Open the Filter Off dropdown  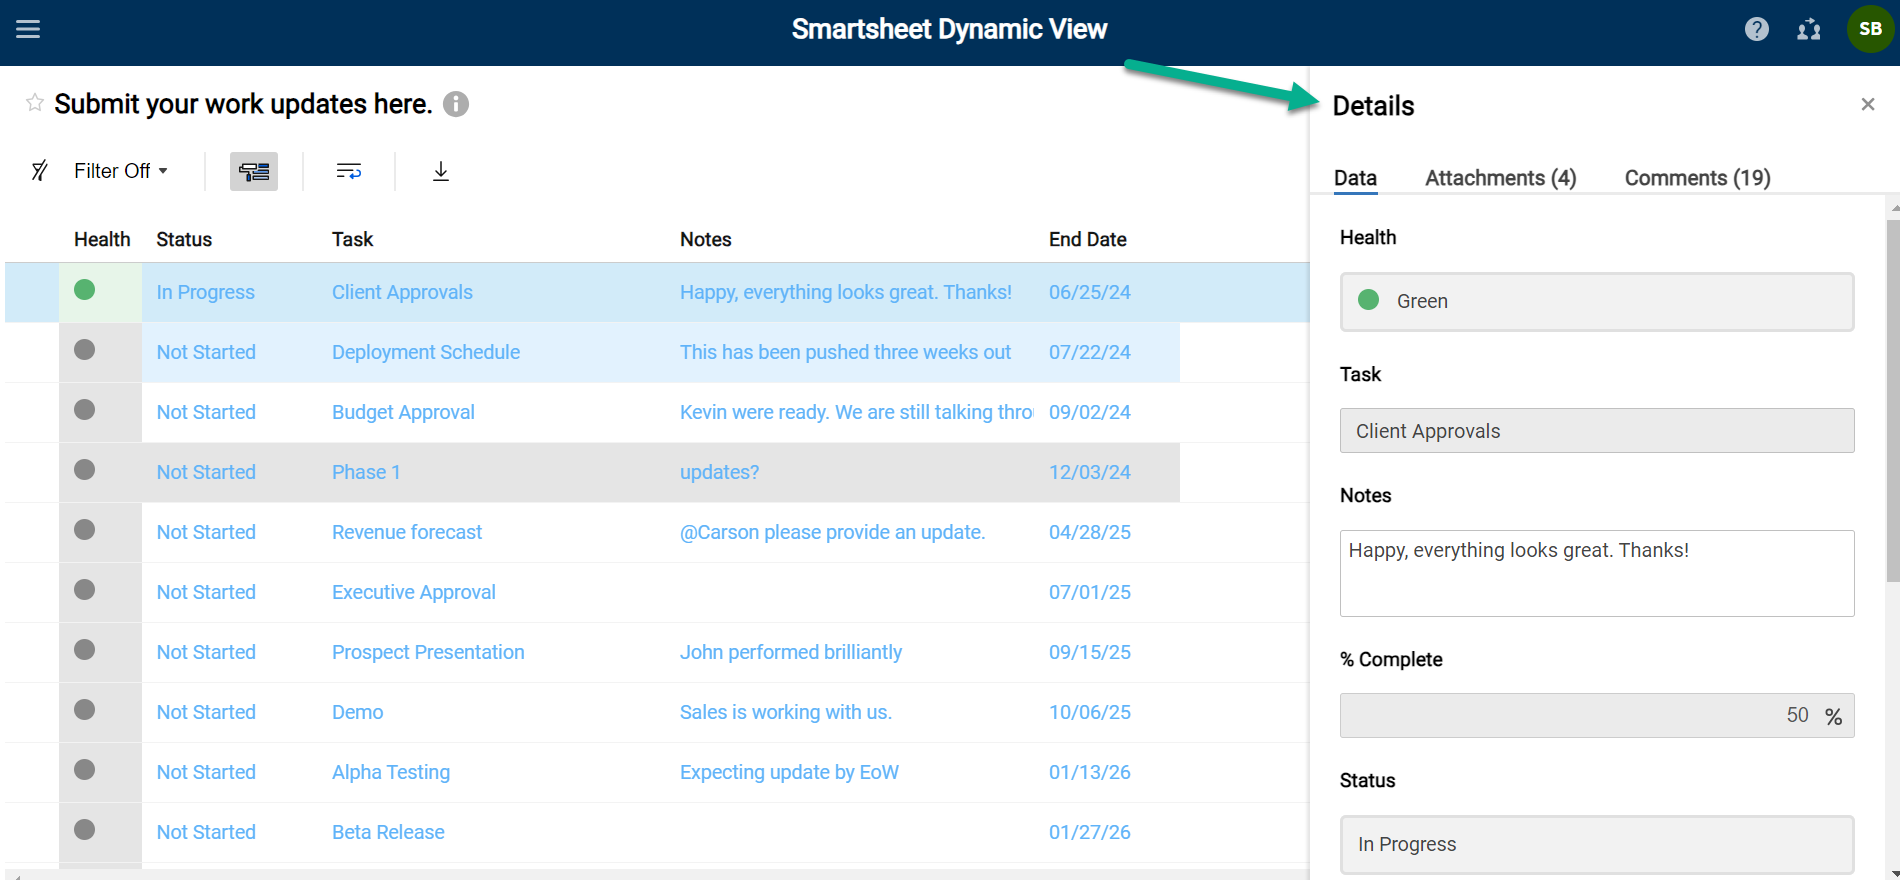pyautogui.click(x=121, y=171)
